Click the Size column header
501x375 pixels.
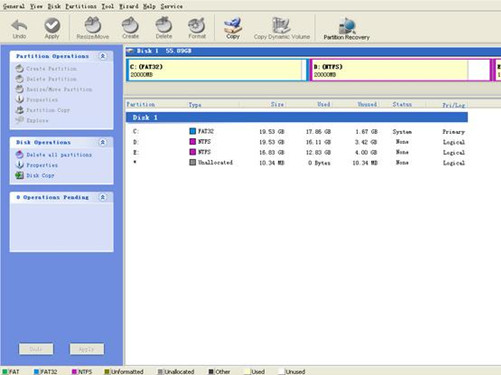(277, 104)
